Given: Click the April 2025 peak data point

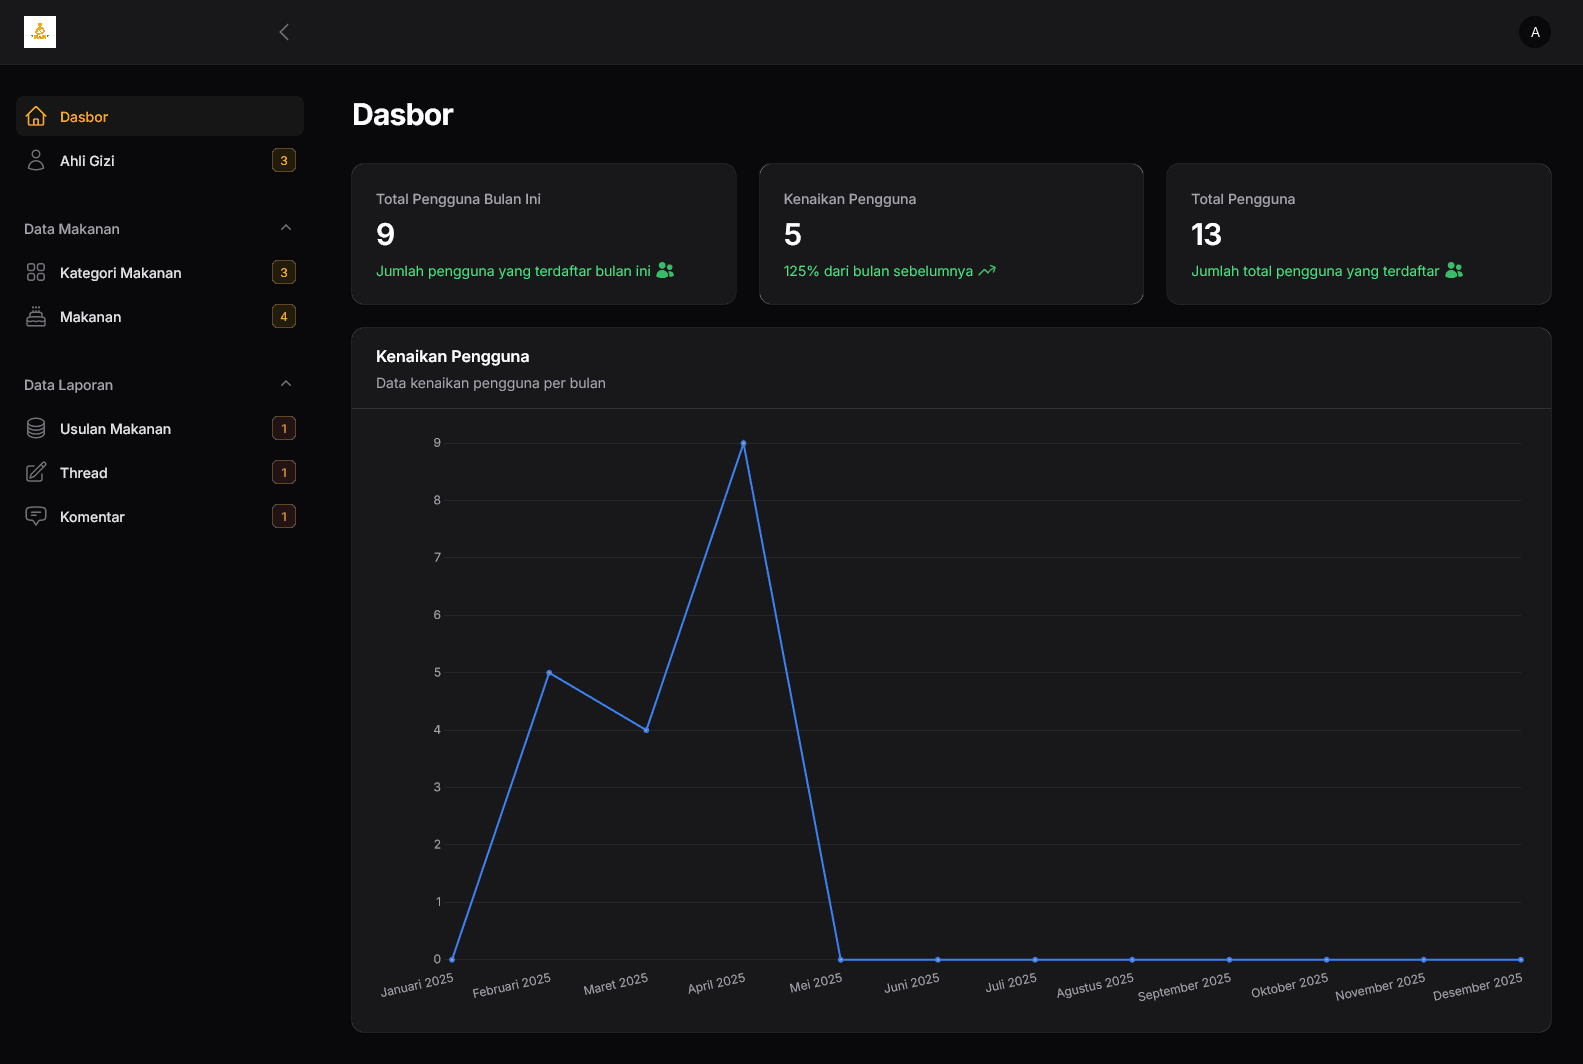Looking at the screenshot, I should point(743,443).
